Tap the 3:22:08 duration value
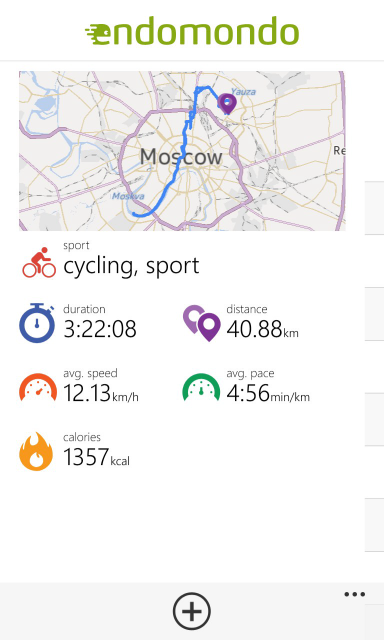This screenshot has height=640, width=384. click(x=100, y=329)
